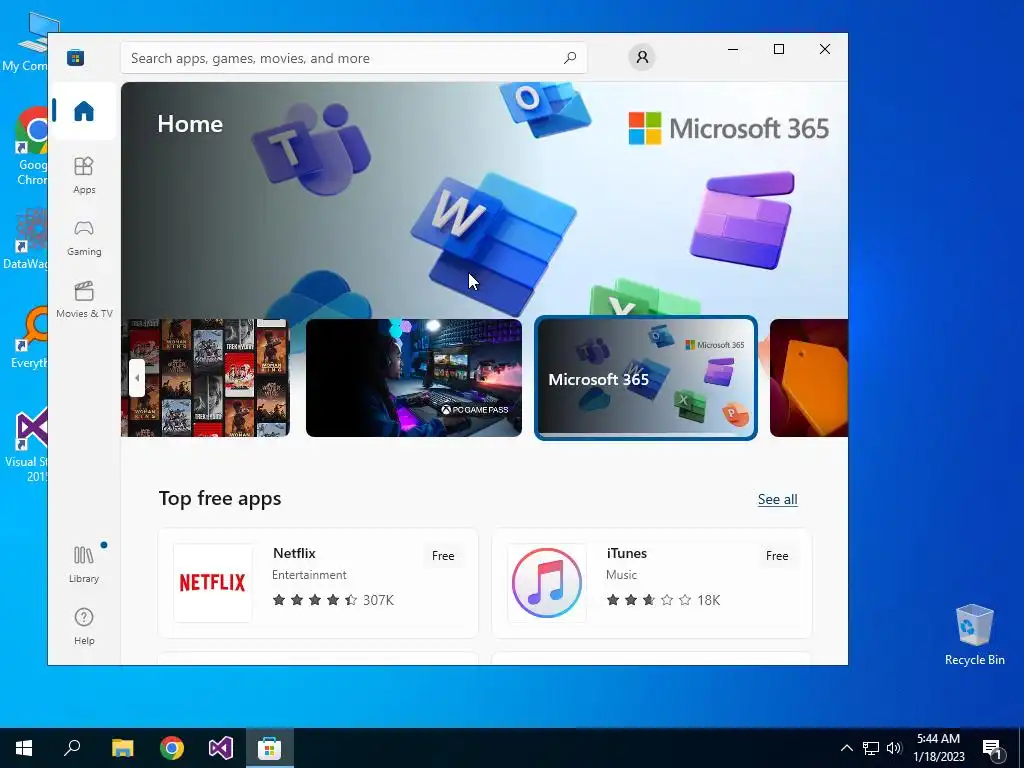The height and width of the screenshot is (768, 1024).
Task: Select the DataWag desktop shortcut
Action: [x=26, y=238]
